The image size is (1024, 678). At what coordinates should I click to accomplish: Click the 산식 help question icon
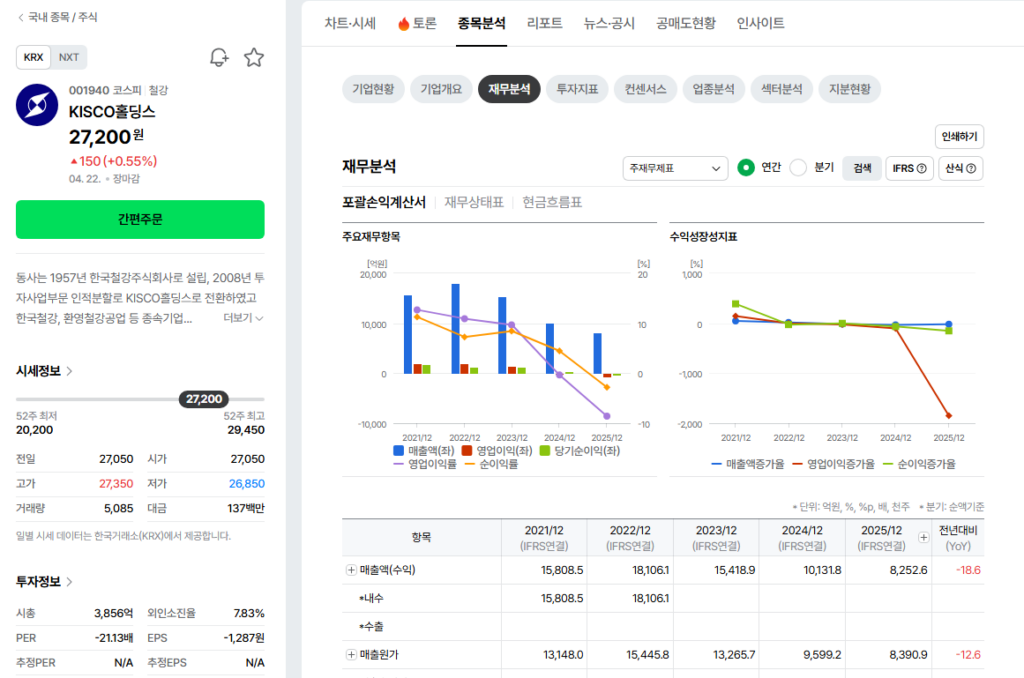pos(971,169)
